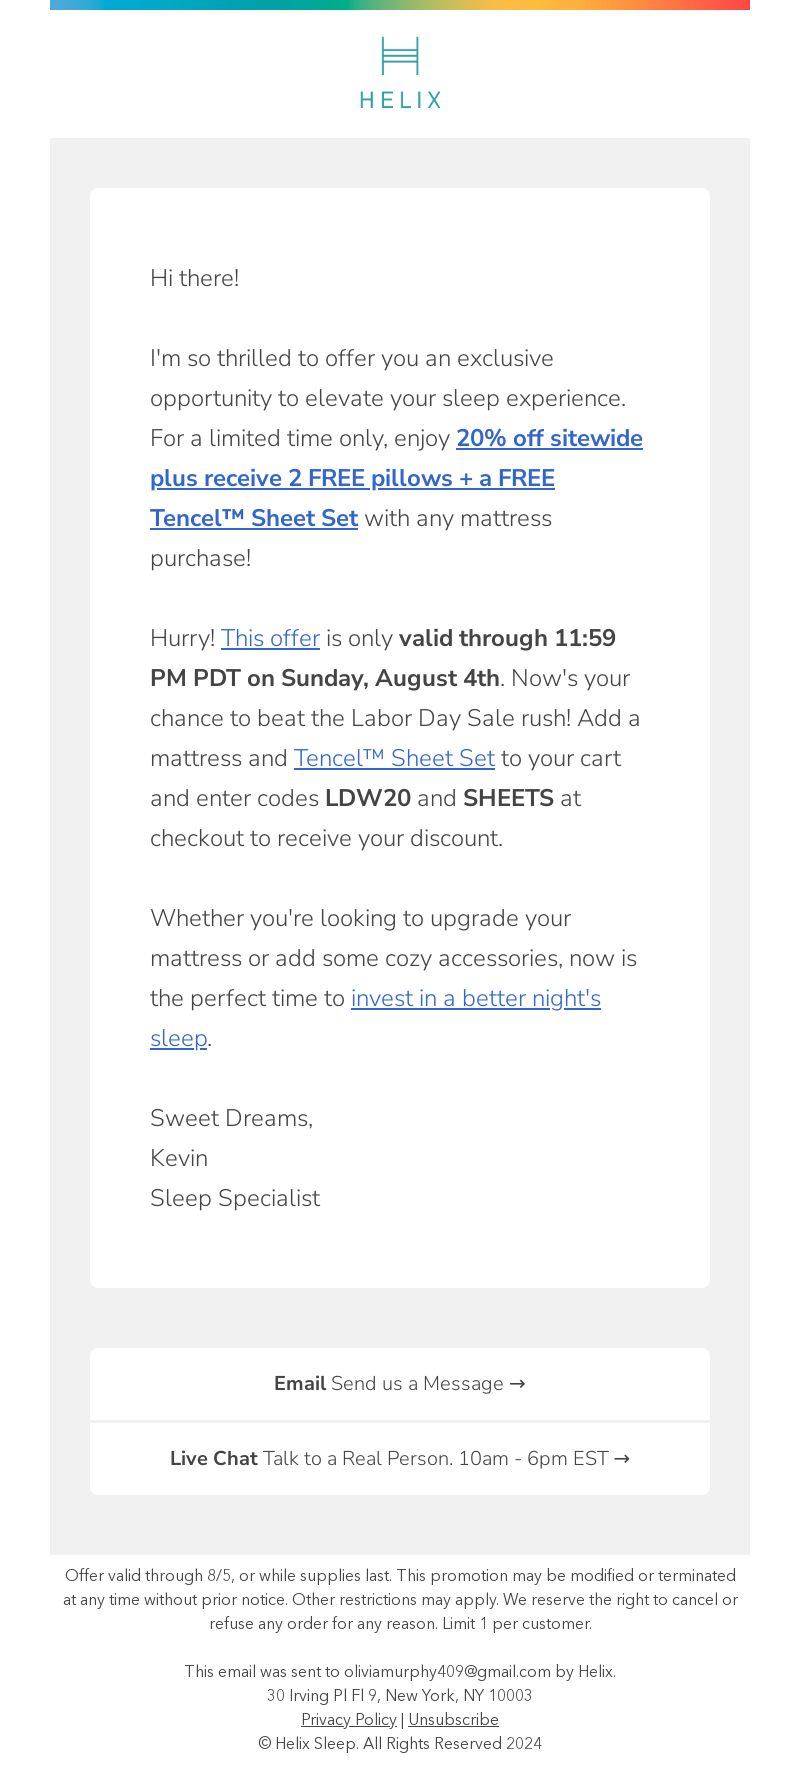The image size is (800, 1768).
Task: Click the SHEETS promo code text
Action: coord(508,798)
